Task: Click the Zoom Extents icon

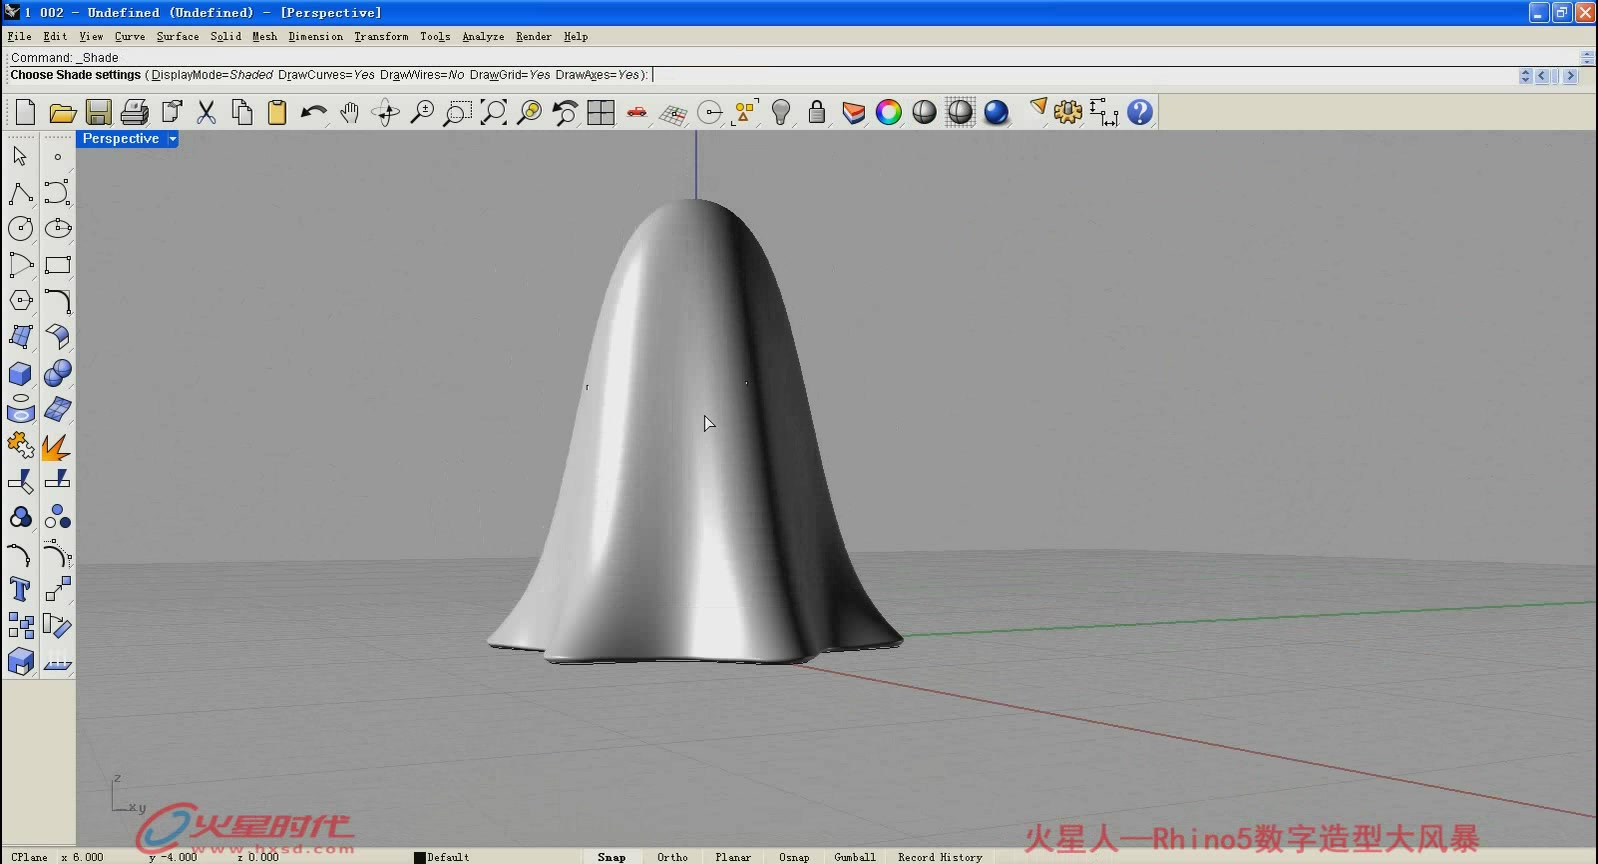Action: [493, 112]
